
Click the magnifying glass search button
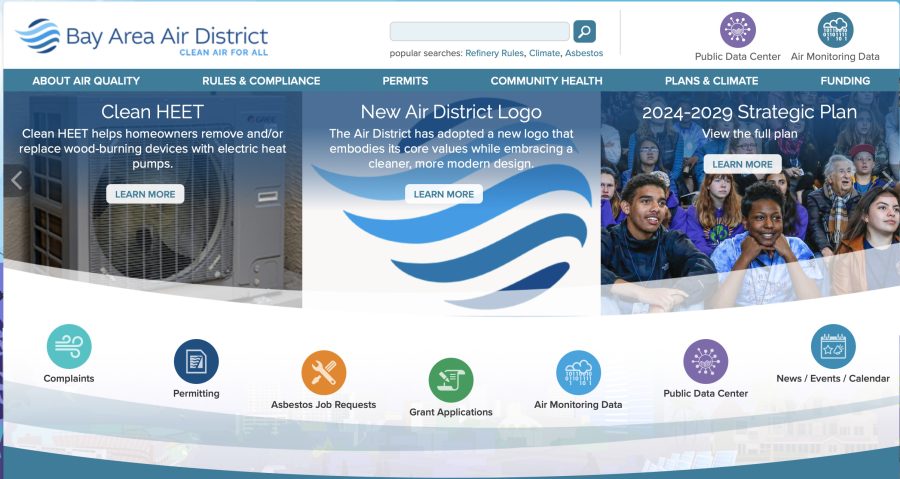(x=584, y=32)
